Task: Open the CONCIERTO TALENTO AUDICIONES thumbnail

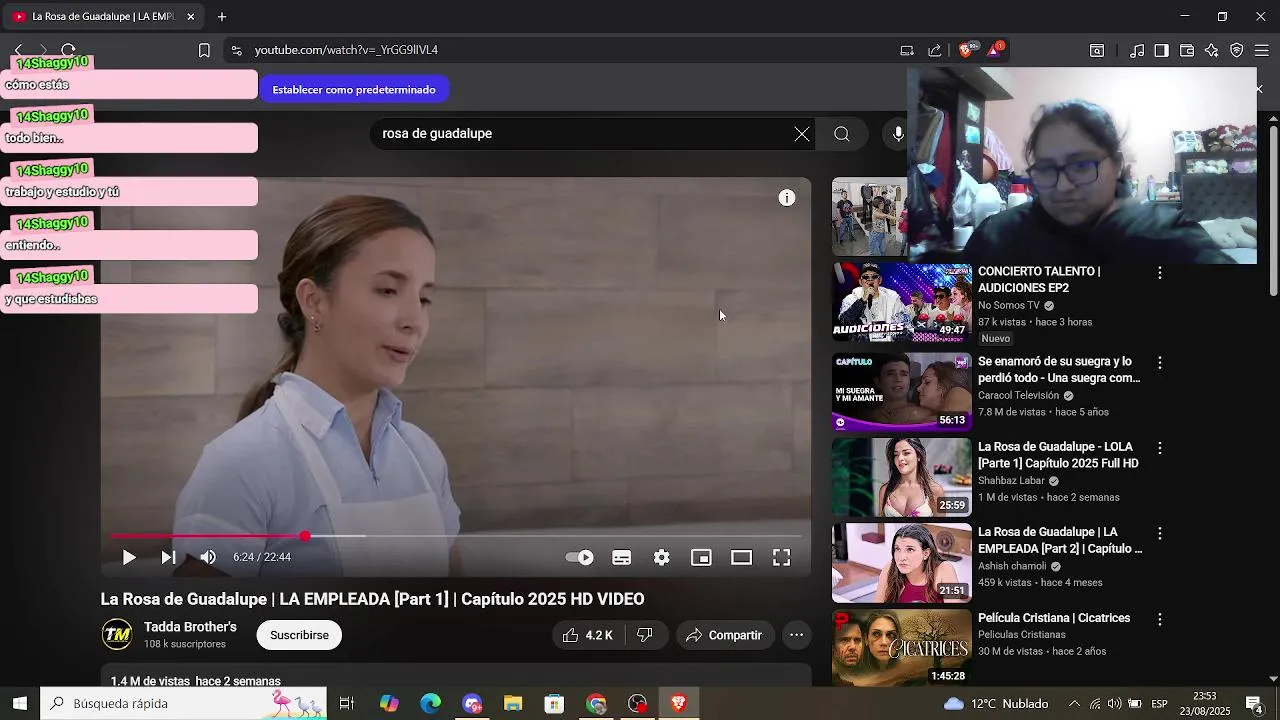Action: tap(902, 303)
